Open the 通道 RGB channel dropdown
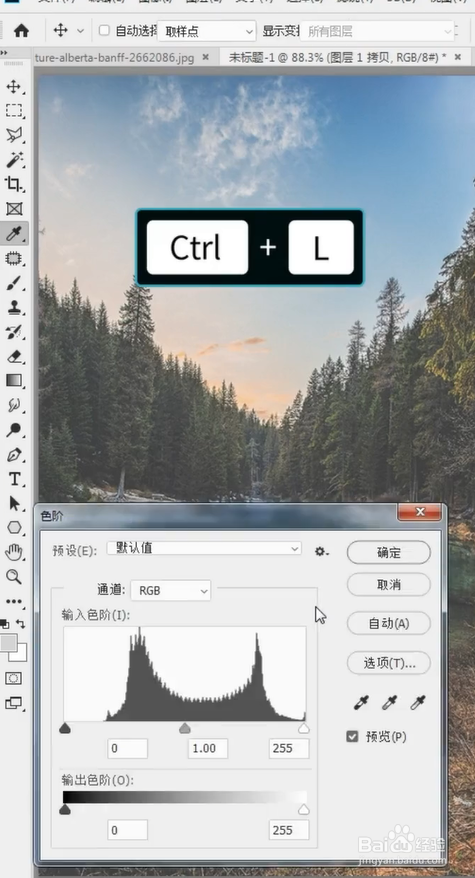The image size is (475, 878). click(x=171, y=590)
